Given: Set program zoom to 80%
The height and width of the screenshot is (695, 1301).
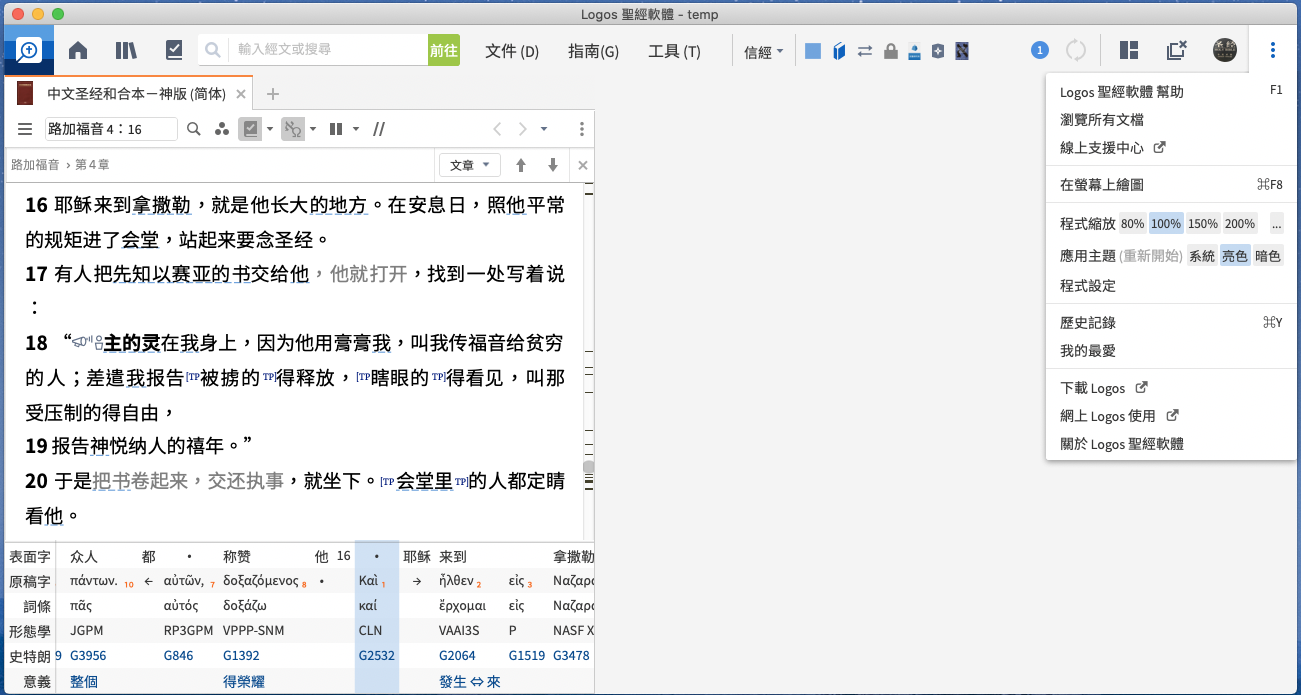Looking at the screenshot, I should 1132,224.
